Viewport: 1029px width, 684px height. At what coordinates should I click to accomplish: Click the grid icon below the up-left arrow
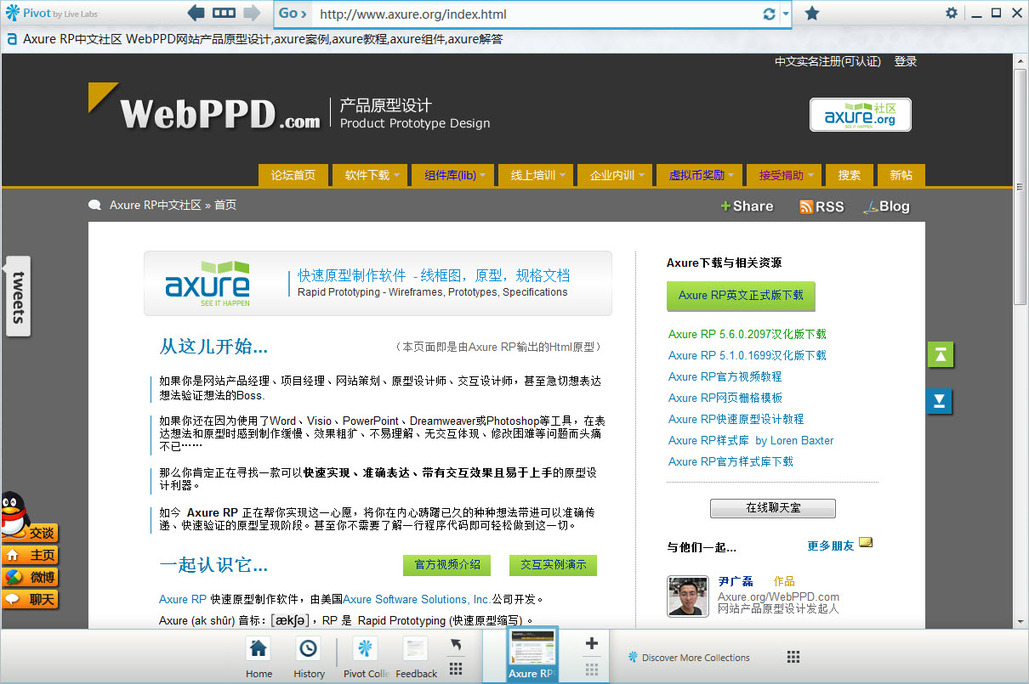point(455,669)
